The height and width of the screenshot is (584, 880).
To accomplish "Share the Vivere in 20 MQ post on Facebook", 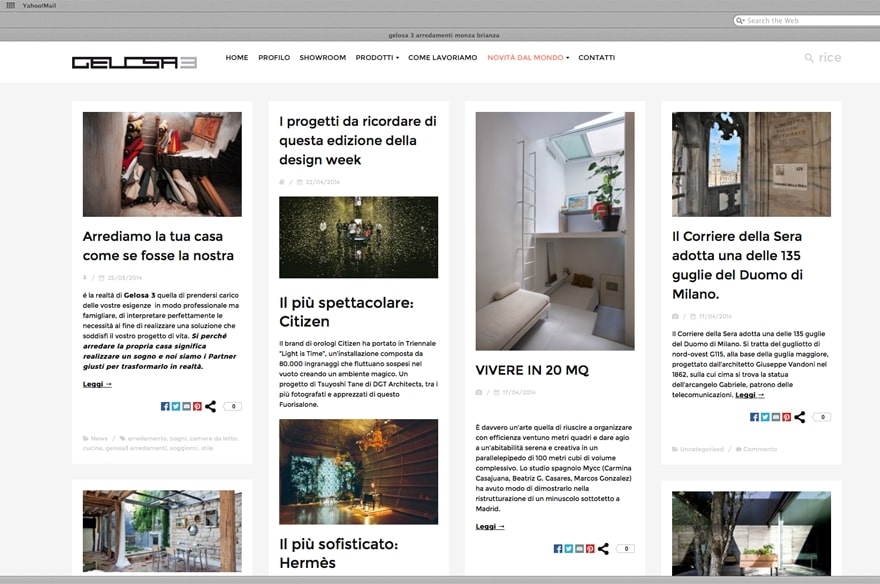I will 557,548.
